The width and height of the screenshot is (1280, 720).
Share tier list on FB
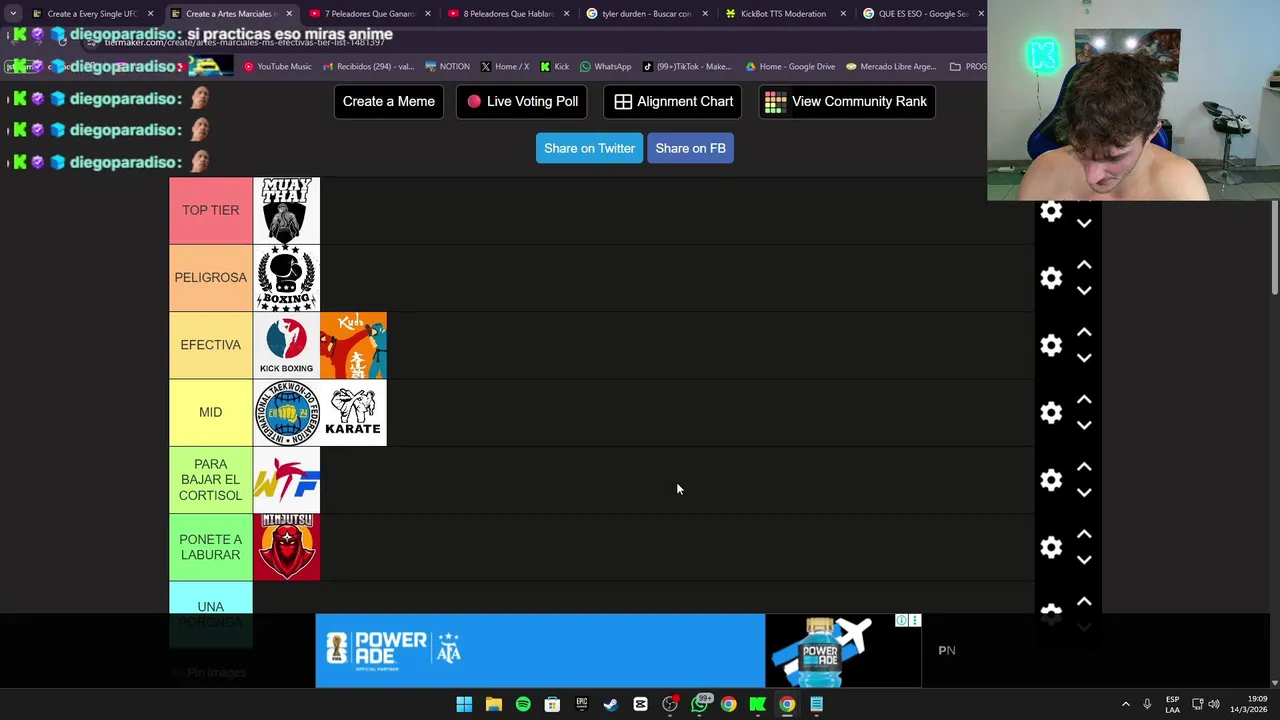click(x=690, y=148)
